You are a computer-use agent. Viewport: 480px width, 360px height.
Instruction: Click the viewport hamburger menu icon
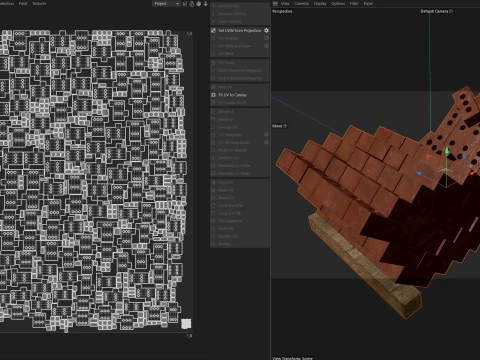click(275, 4)
